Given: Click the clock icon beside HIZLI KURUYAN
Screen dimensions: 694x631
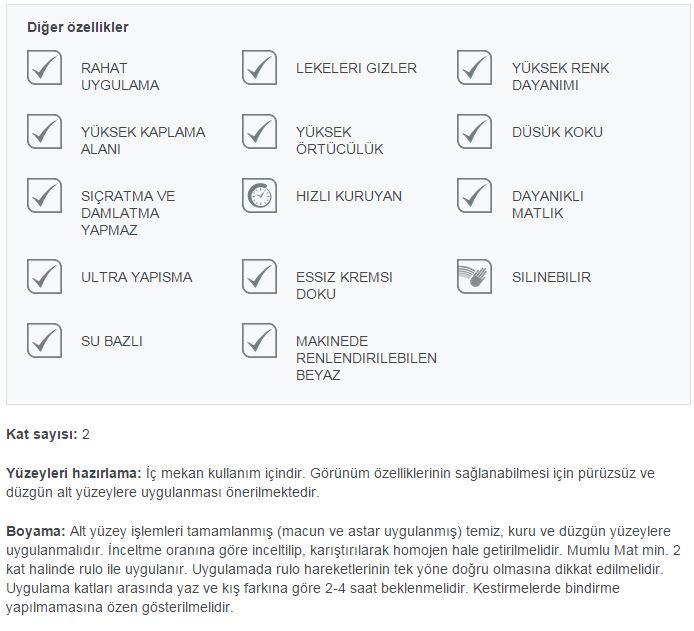Looking at the screenshot, I should pyautogui.click(x=259, y=196).
